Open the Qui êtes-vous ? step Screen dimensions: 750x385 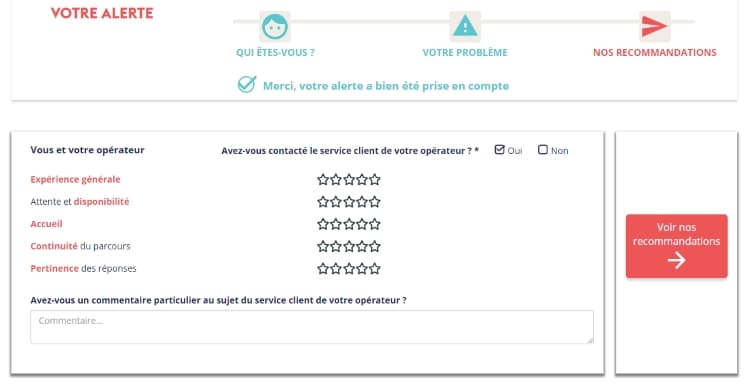point(275,53)
